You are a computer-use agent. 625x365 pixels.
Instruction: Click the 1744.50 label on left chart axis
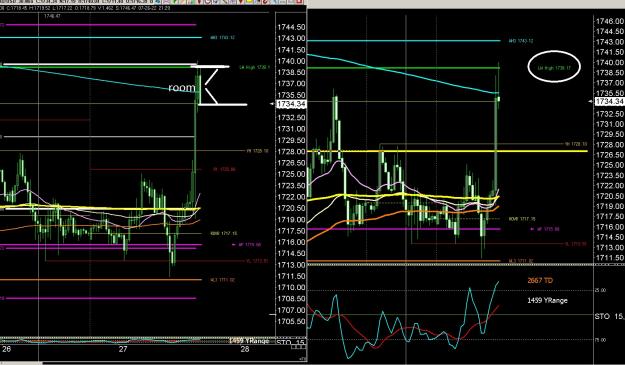(x=291, y=27)
